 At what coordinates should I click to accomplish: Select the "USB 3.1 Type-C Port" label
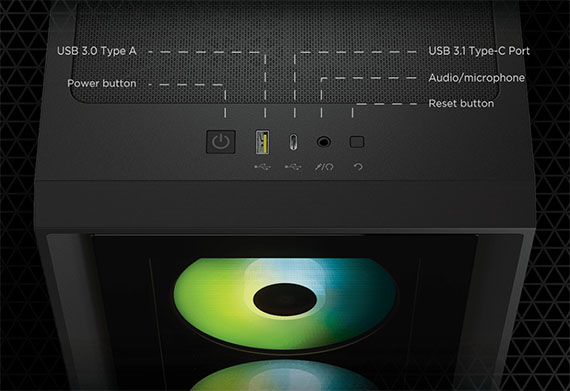point(479,51)
